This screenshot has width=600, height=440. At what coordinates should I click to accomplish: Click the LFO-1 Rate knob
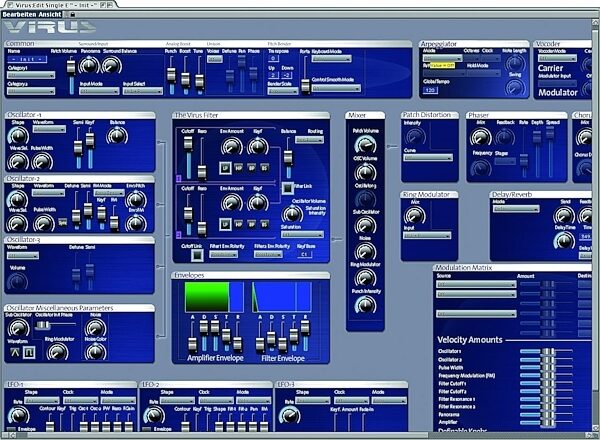click(x=18, y=416)
